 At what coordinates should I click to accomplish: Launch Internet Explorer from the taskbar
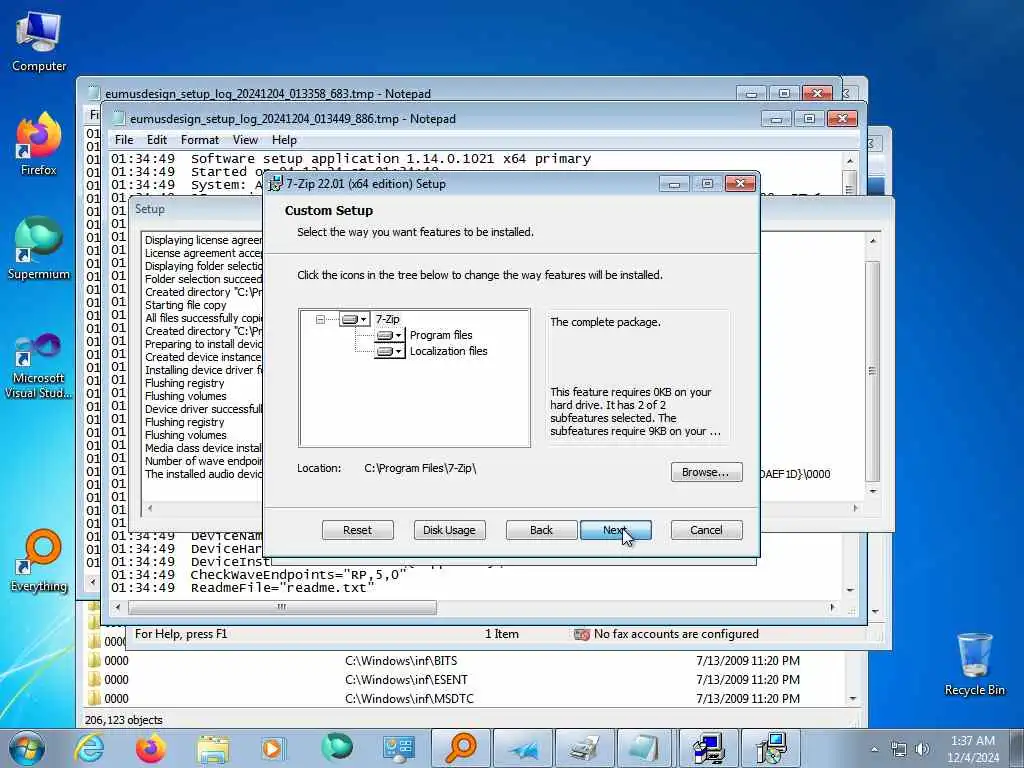coord(89,748)
